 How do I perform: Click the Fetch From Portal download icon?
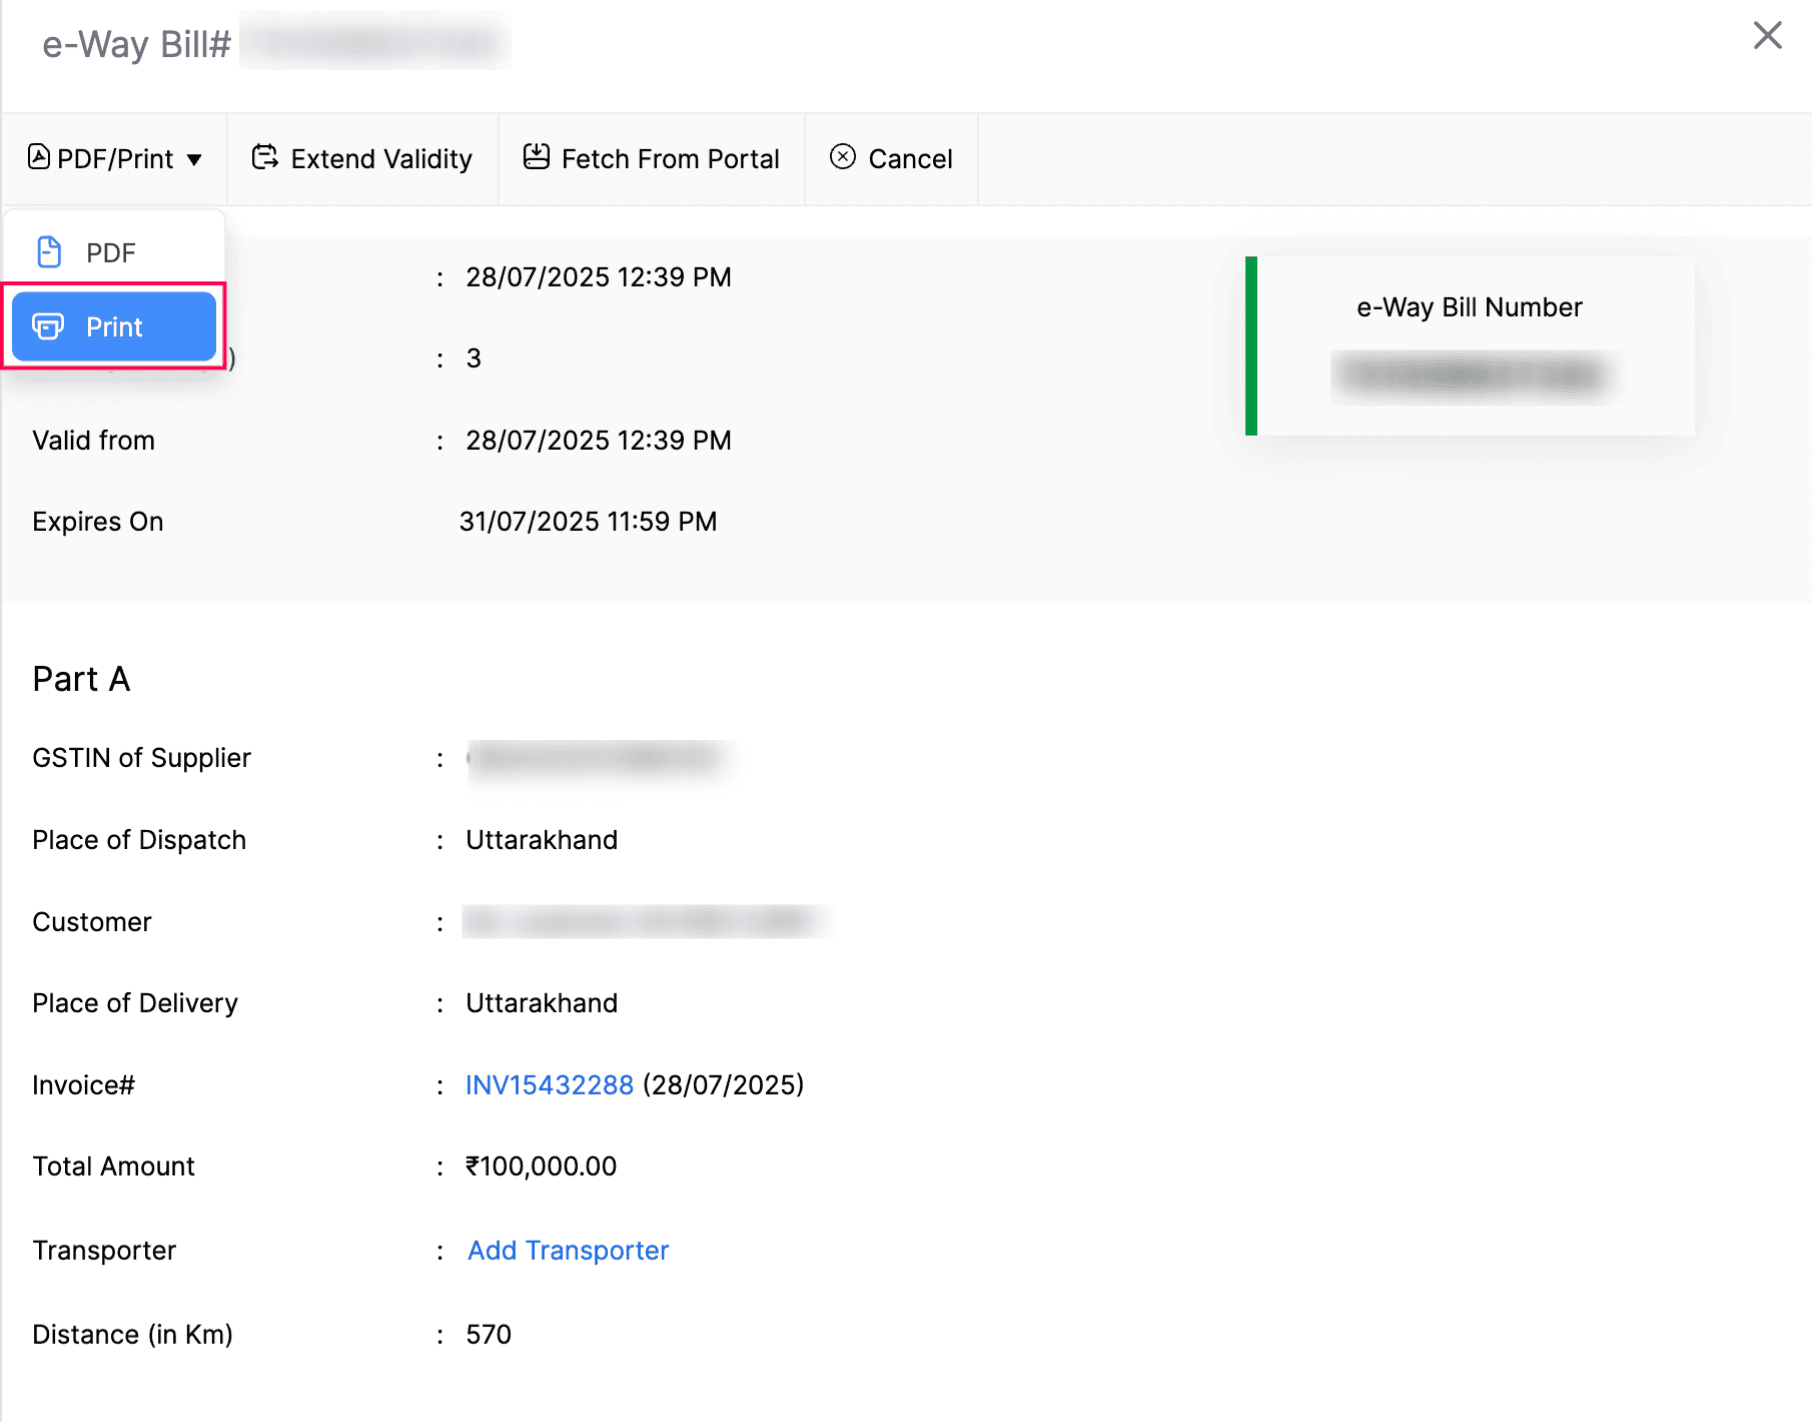[x=536, y=158]
